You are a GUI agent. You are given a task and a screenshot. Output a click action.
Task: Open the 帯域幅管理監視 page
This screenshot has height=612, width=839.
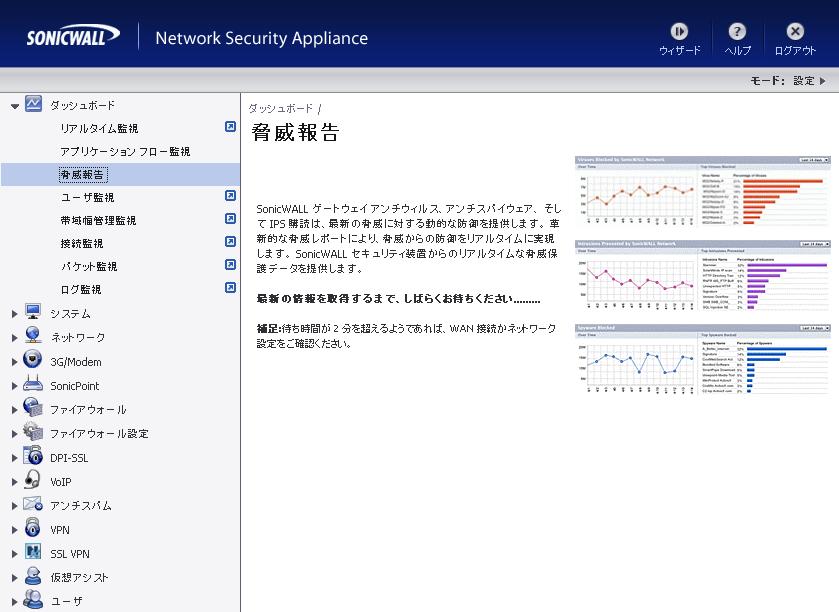[x=98, y=220]
